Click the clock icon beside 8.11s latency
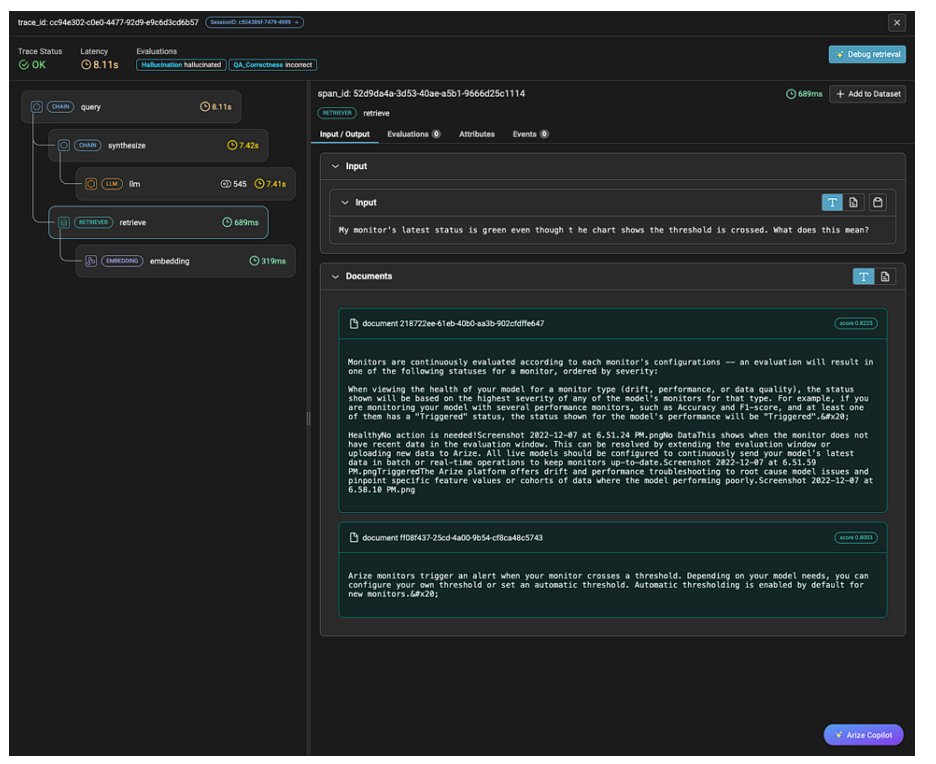The image size is (936, 764). (86, 64)
